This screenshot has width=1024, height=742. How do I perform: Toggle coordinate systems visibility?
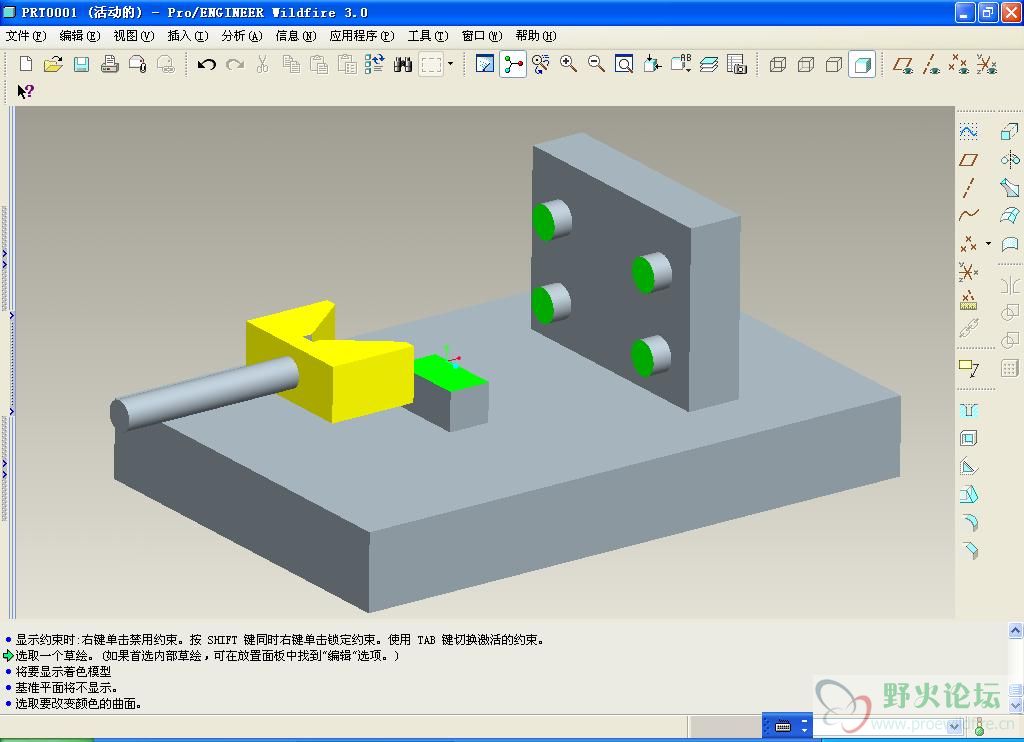click(x=987, y=64)
